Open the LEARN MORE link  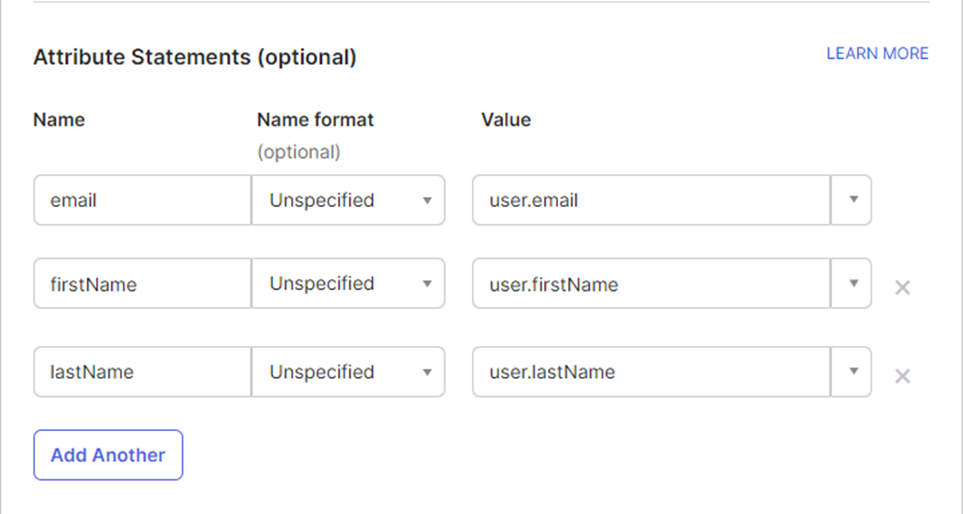877,54
